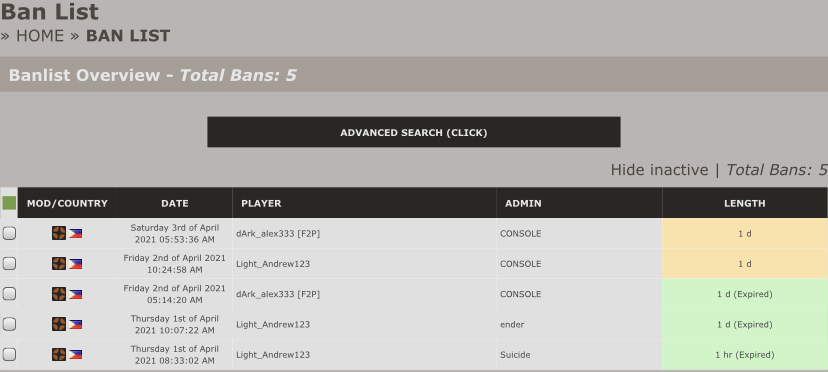Open BAN LIST breadcrumb link
This screenshot has width=828, height=372.
click(x=128, y=35)
